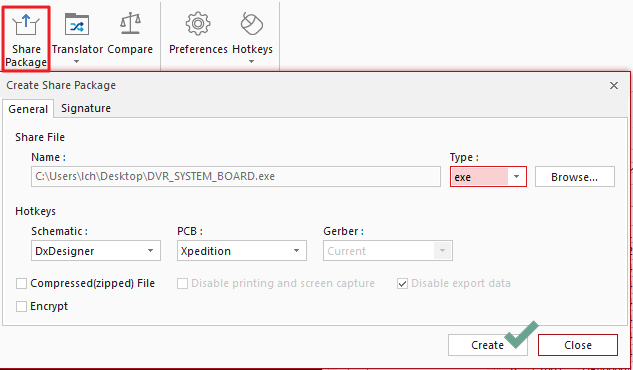Click the Create button

(488, 345)
